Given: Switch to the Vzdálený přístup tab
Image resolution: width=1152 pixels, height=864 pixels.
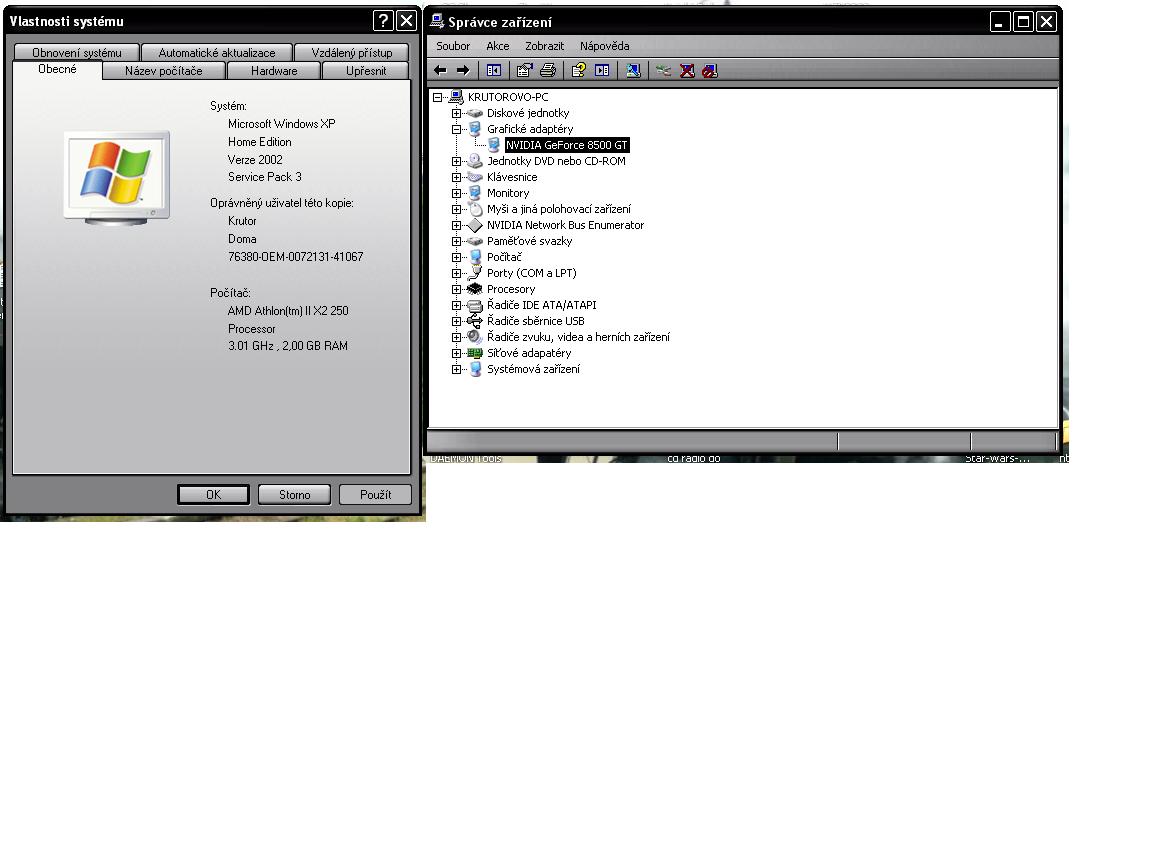Looking at the screenshot, I should [x=352, y=52].
